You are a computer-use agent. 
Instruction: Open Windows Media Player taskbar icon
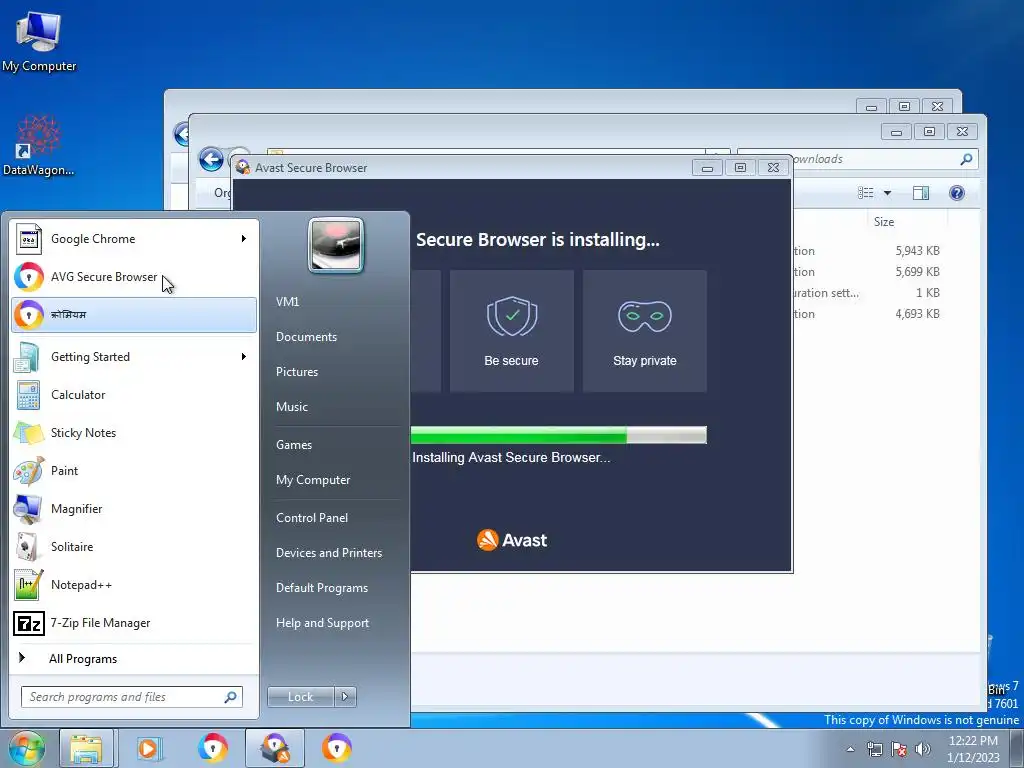tap(150, 748)
